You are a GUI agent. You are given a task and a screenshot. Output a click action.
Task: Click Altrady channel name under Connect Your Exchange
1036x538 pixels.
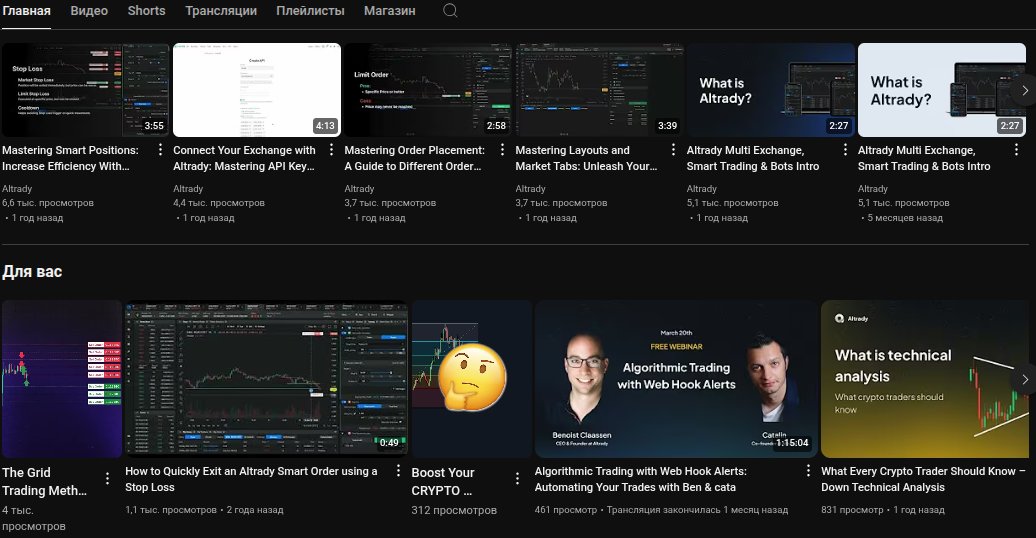point(188,189)
